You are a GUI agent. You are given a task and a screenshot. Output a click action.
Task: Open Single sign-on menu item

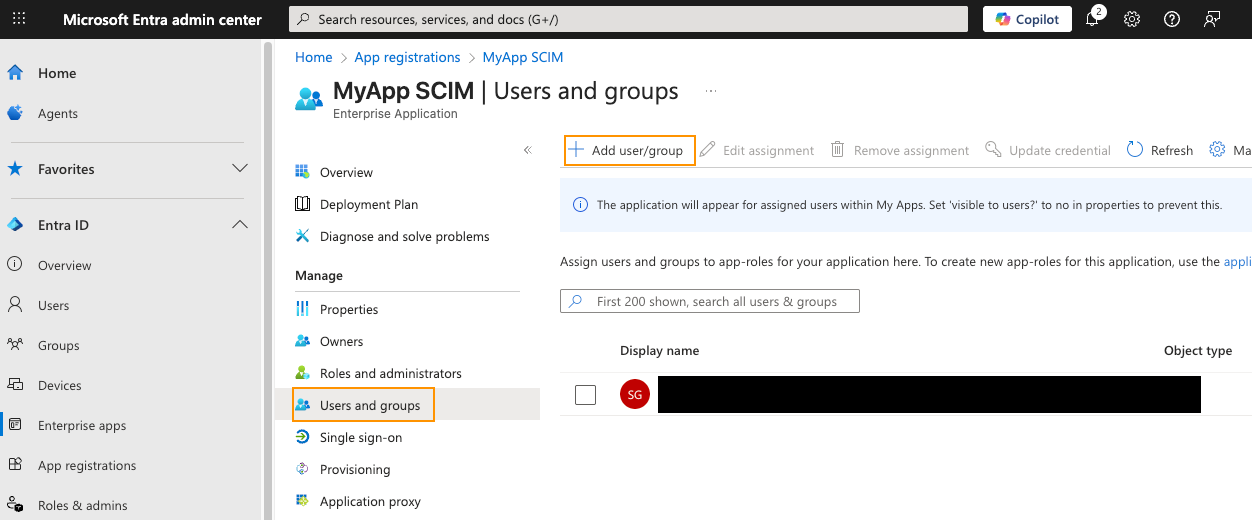(x=361, y=437)
